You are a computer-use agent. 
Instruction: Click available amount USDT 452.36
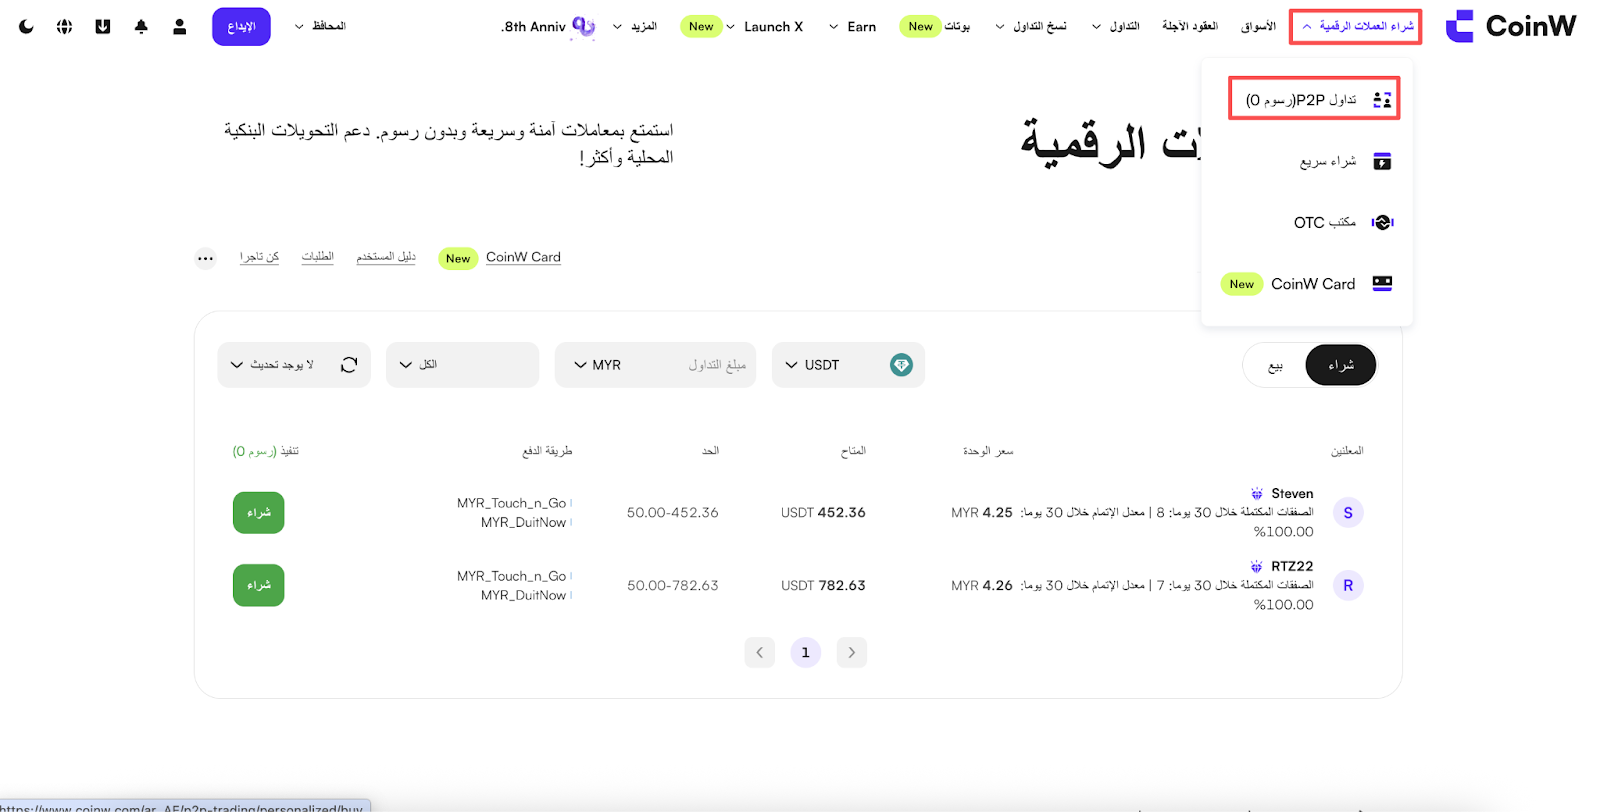(823, 513)
